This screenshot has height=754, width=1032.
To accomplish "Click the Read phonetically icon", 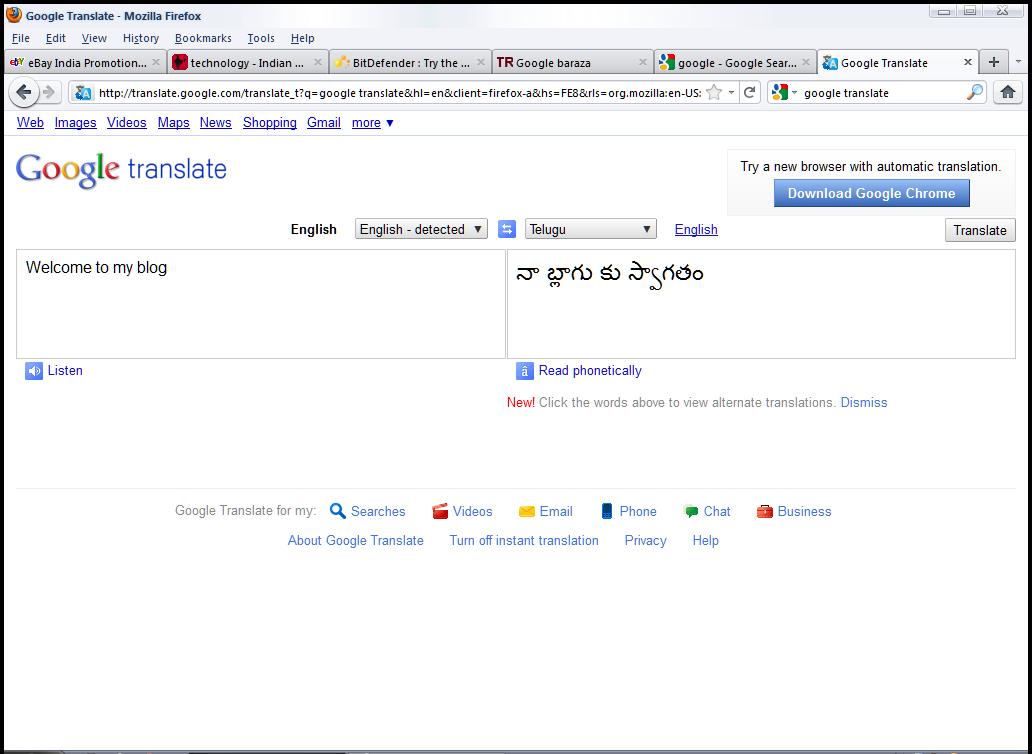I will coord(524,371).
